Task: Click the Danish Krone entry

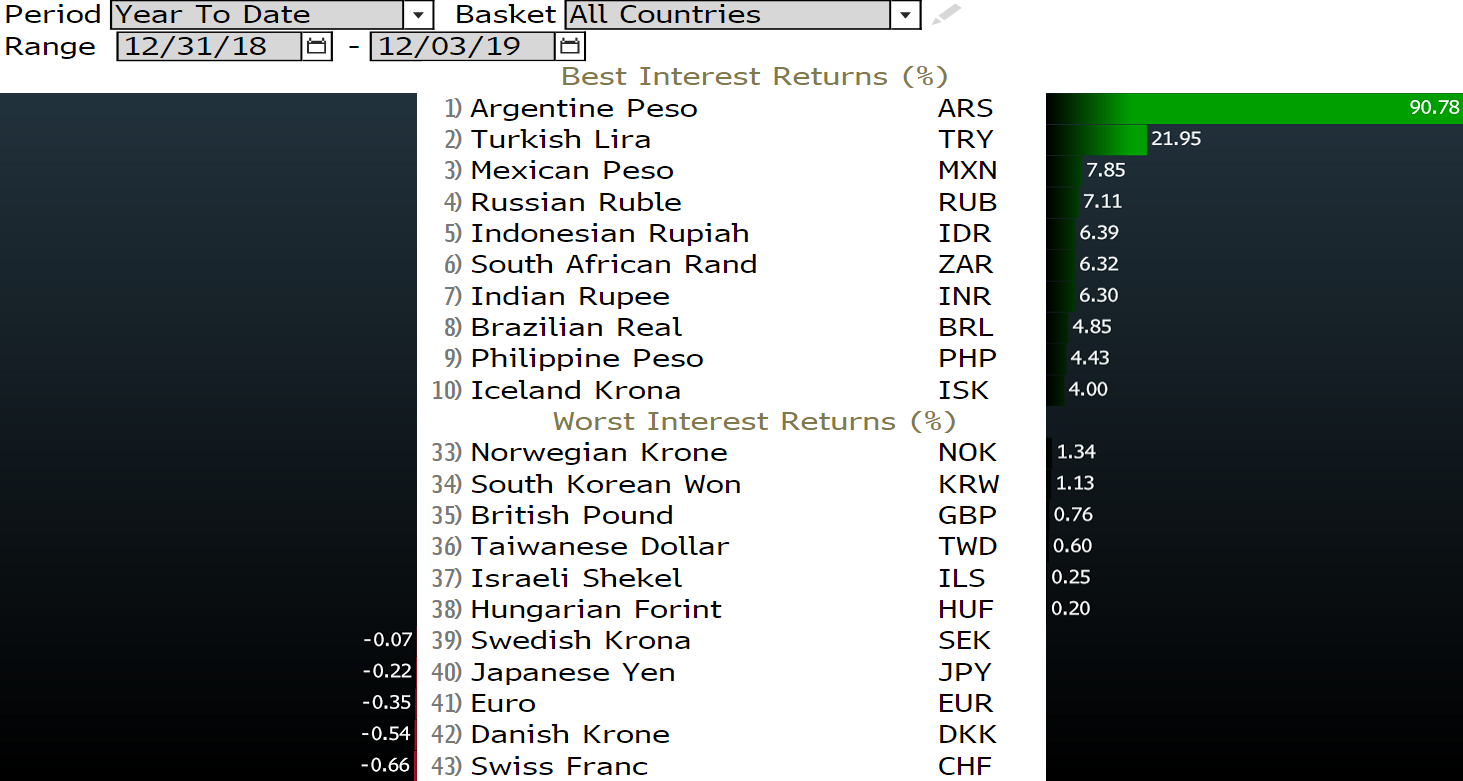Action: click(x=570, y=734)
